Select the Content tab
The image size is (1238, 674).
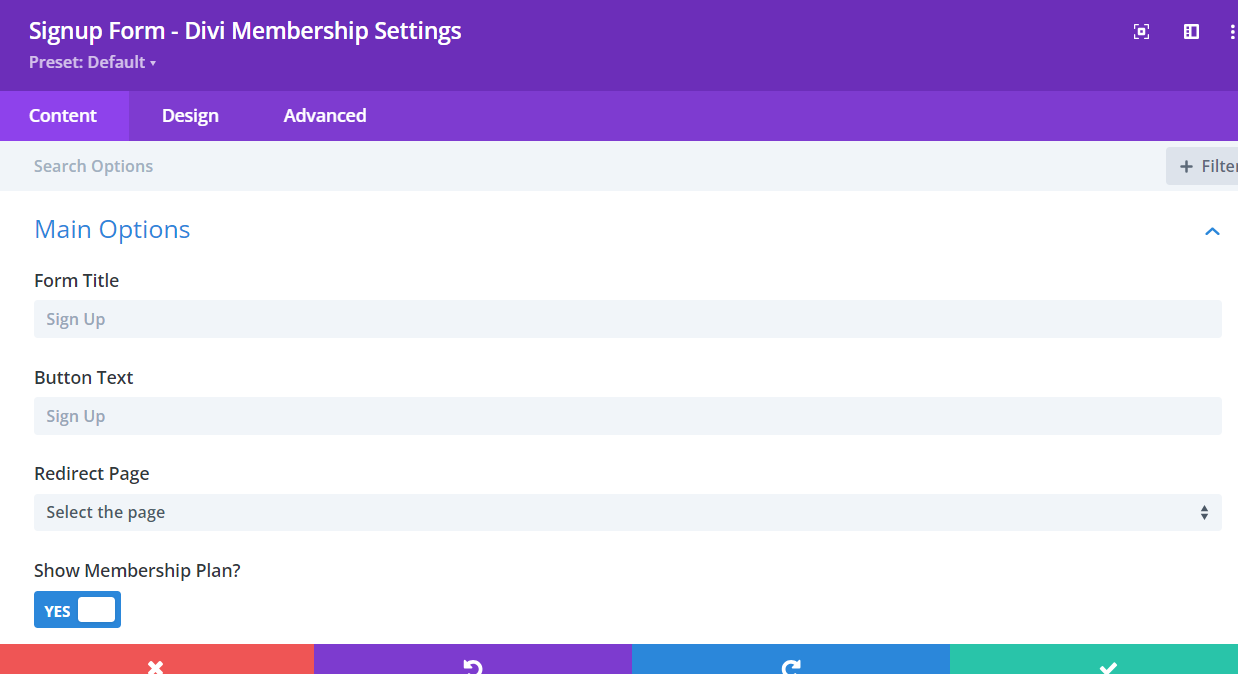point(64,115)
